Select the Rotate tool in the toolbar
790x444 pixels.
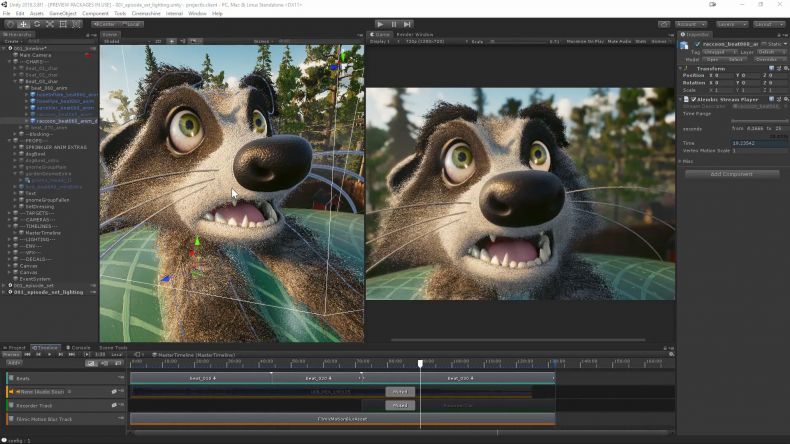[37, 24]
